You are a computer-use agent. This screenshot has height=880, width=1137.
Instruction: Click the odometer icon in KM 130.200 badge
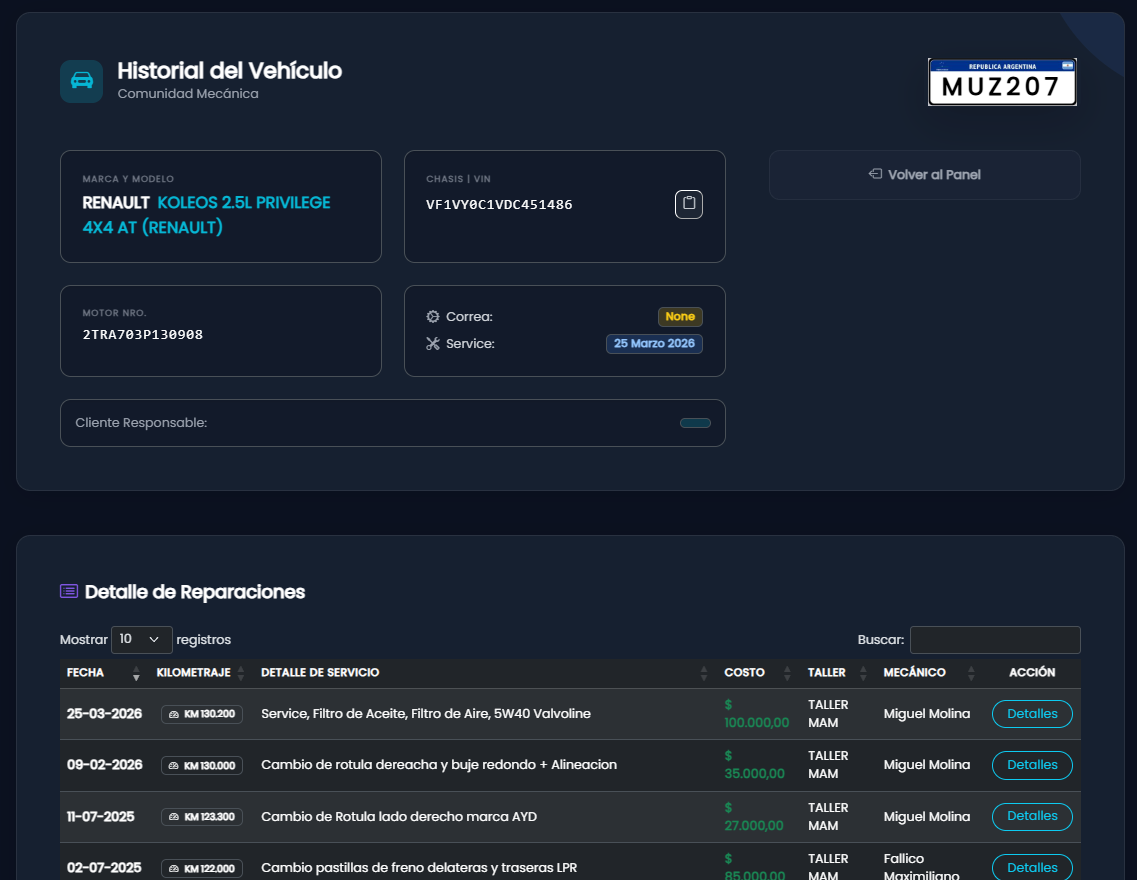(x=174, y=714)
